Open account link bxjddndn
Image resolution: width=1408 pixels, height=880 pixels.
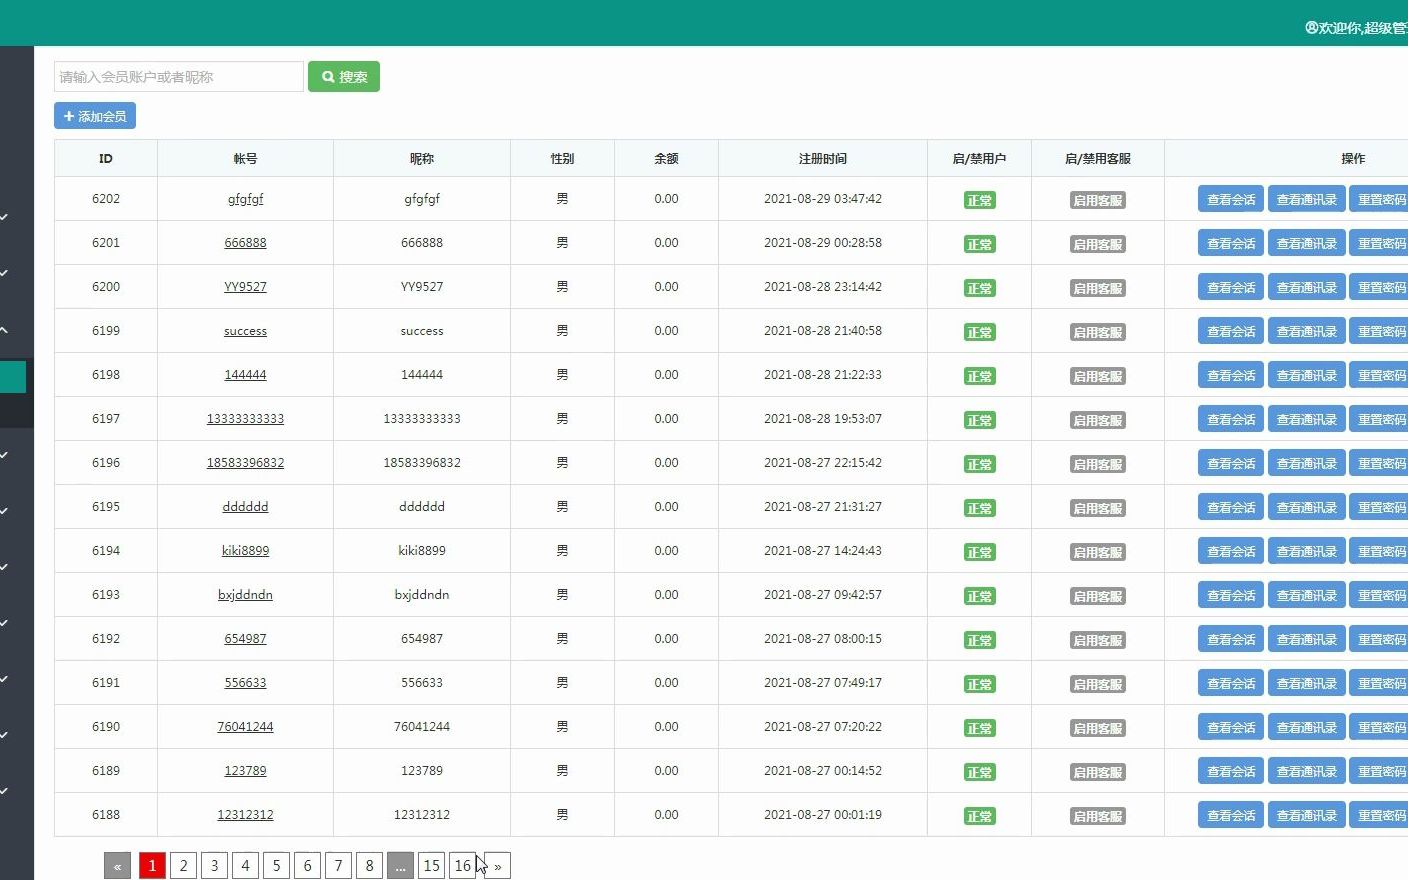click(x=245, y=595)
